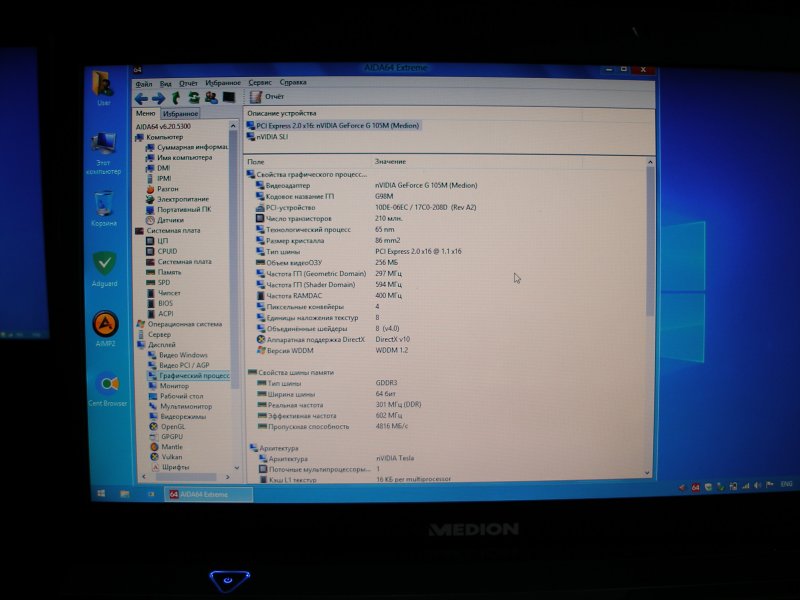This screenshot has width=800, height=600.
Task: Select the Vulkan tree entry
Action: pos(172,457)
